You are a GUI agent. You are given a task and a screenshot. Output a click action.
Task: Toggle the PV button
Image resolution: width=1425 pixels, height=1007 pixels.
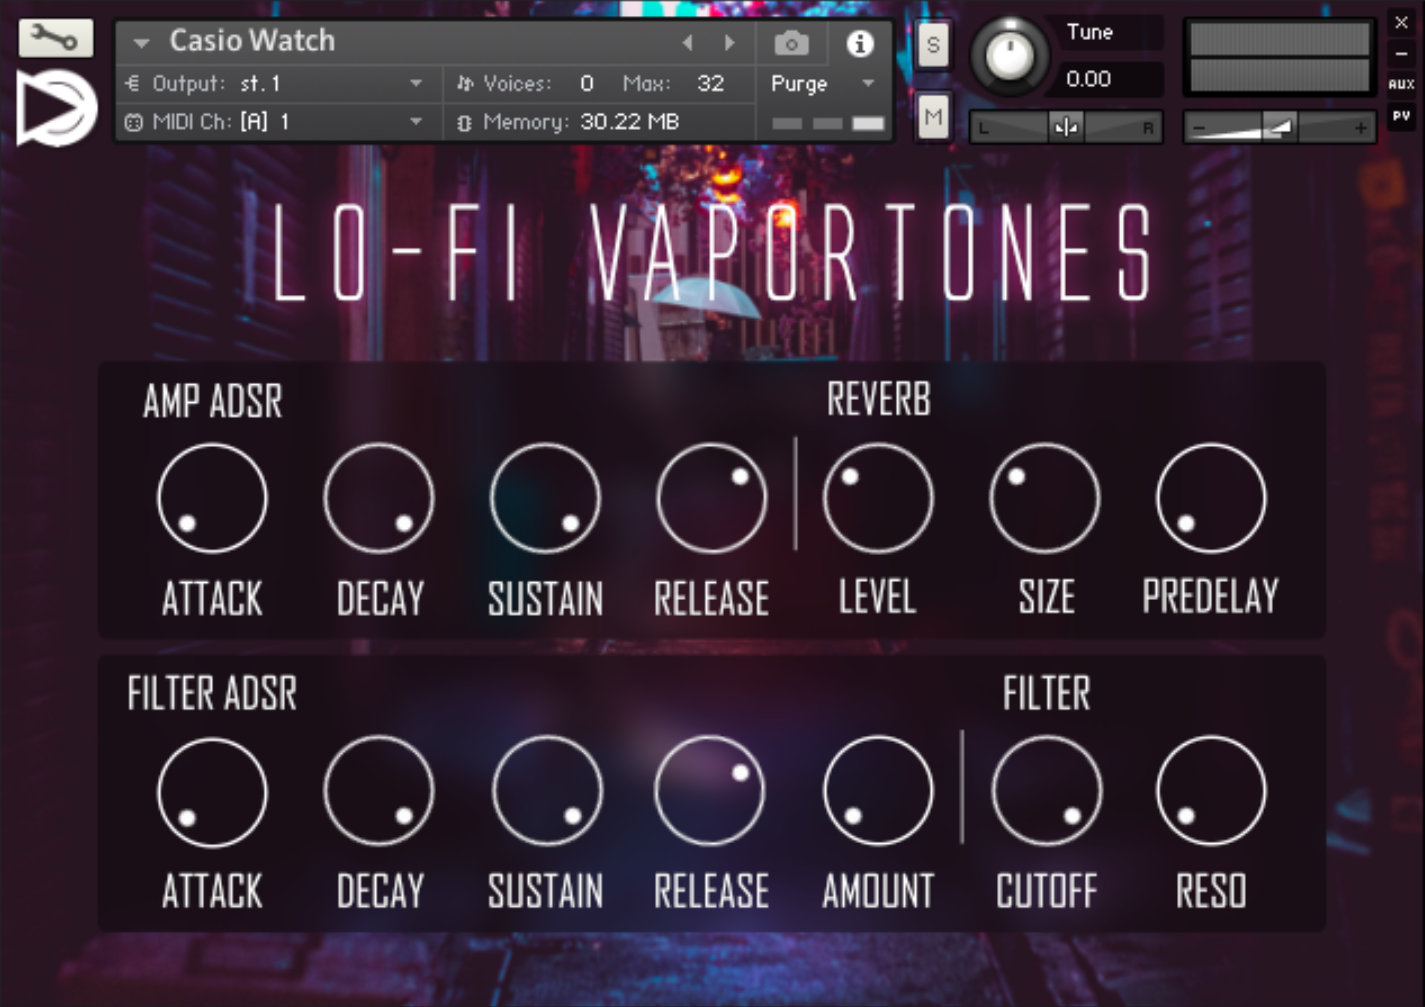1401,115
